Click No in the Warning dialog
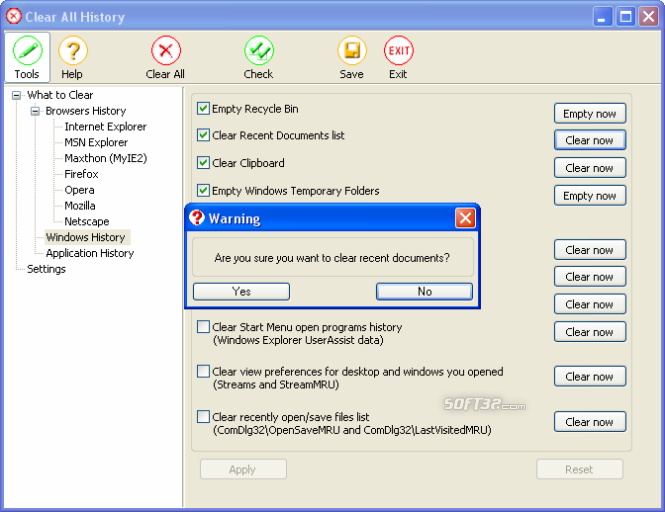Image resolution: width=665 pixels, height=512 pixels. 425,292
